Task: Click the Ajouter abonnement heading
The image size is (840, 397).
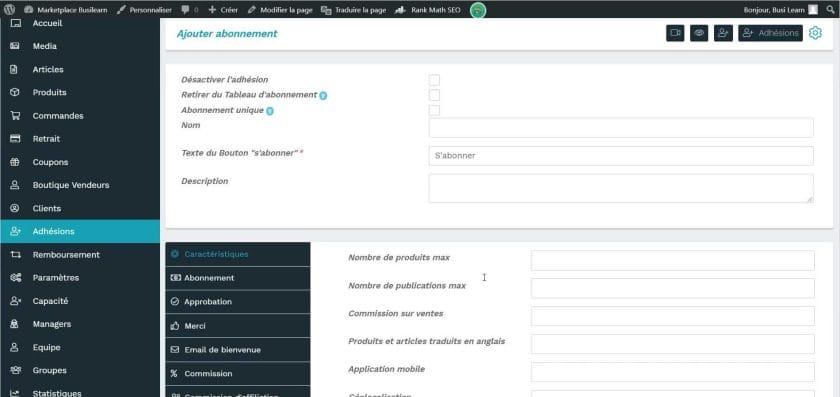Action: click(227, 34)
